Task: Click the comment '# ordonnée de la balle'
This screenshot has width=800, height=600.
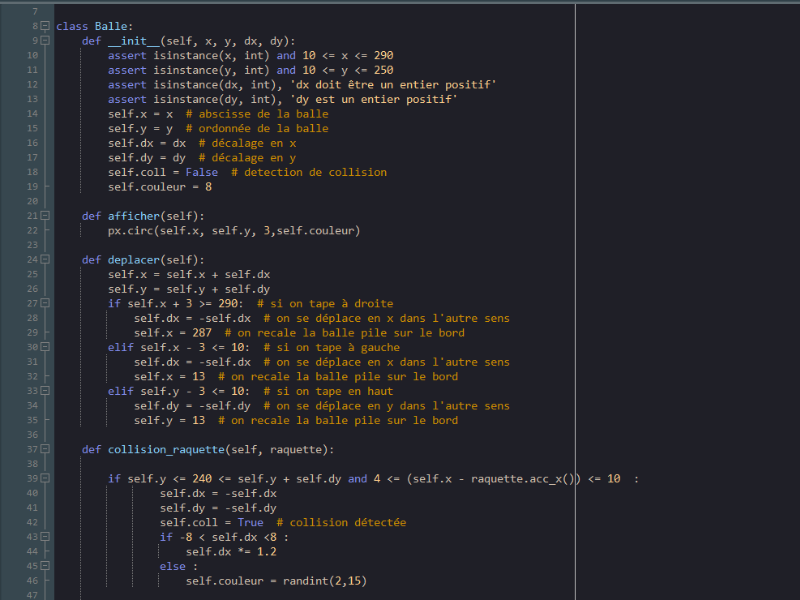Action: pyautogui.click(x=257, y=129)
